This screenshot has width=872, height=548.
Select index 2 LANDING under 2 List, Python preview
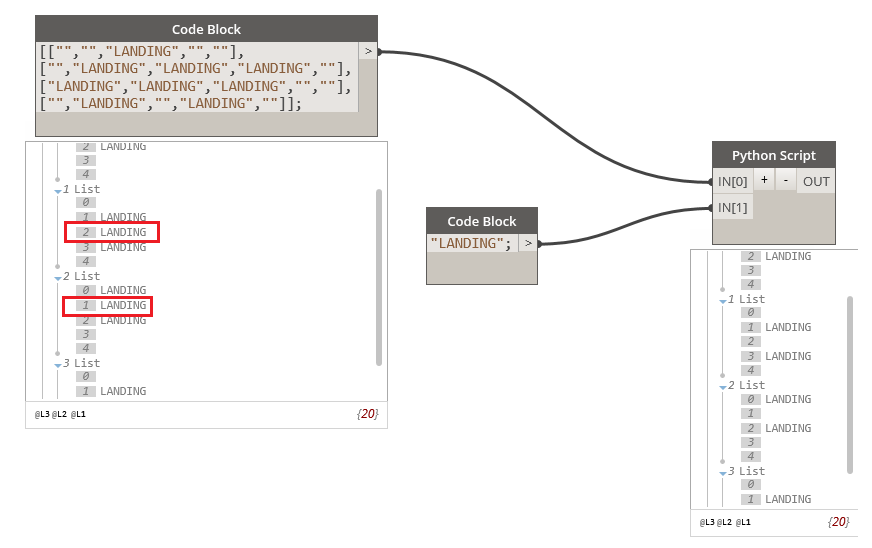[776, 428]
